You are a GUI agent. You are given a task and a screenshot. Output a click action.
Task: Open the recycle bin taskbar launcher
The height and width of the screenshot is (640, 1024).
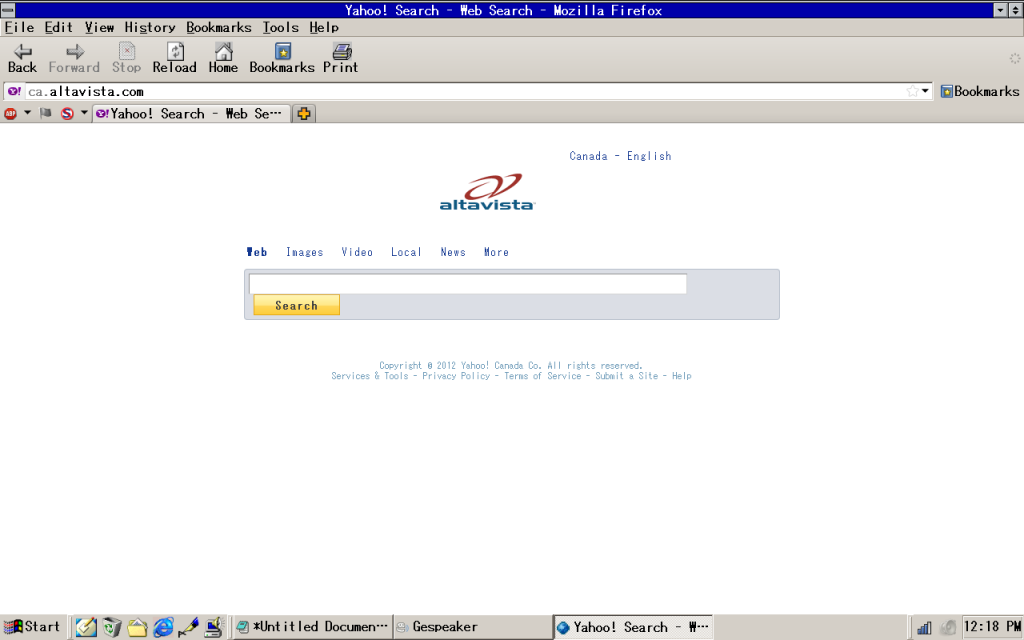111,627
